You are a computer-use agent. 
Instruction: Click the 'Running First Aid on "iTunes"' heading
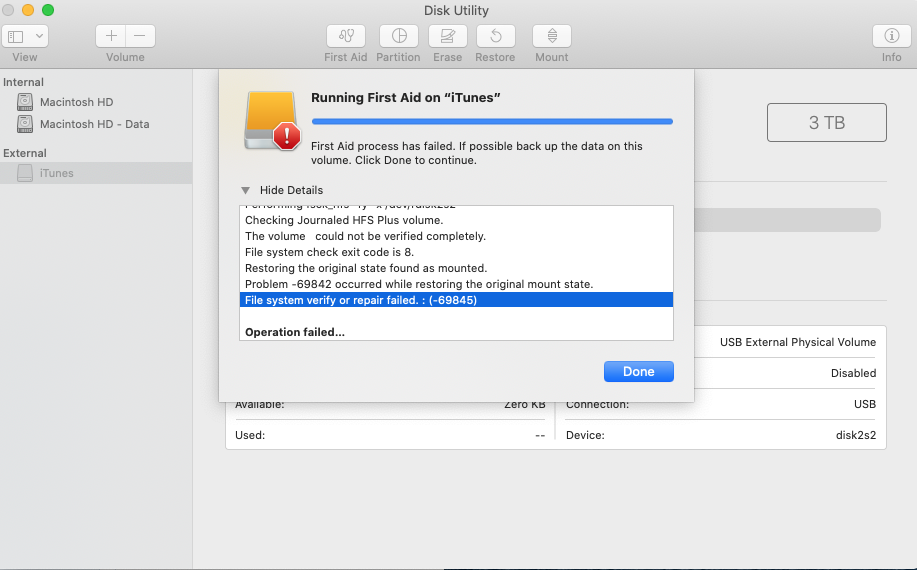[405, 98]
